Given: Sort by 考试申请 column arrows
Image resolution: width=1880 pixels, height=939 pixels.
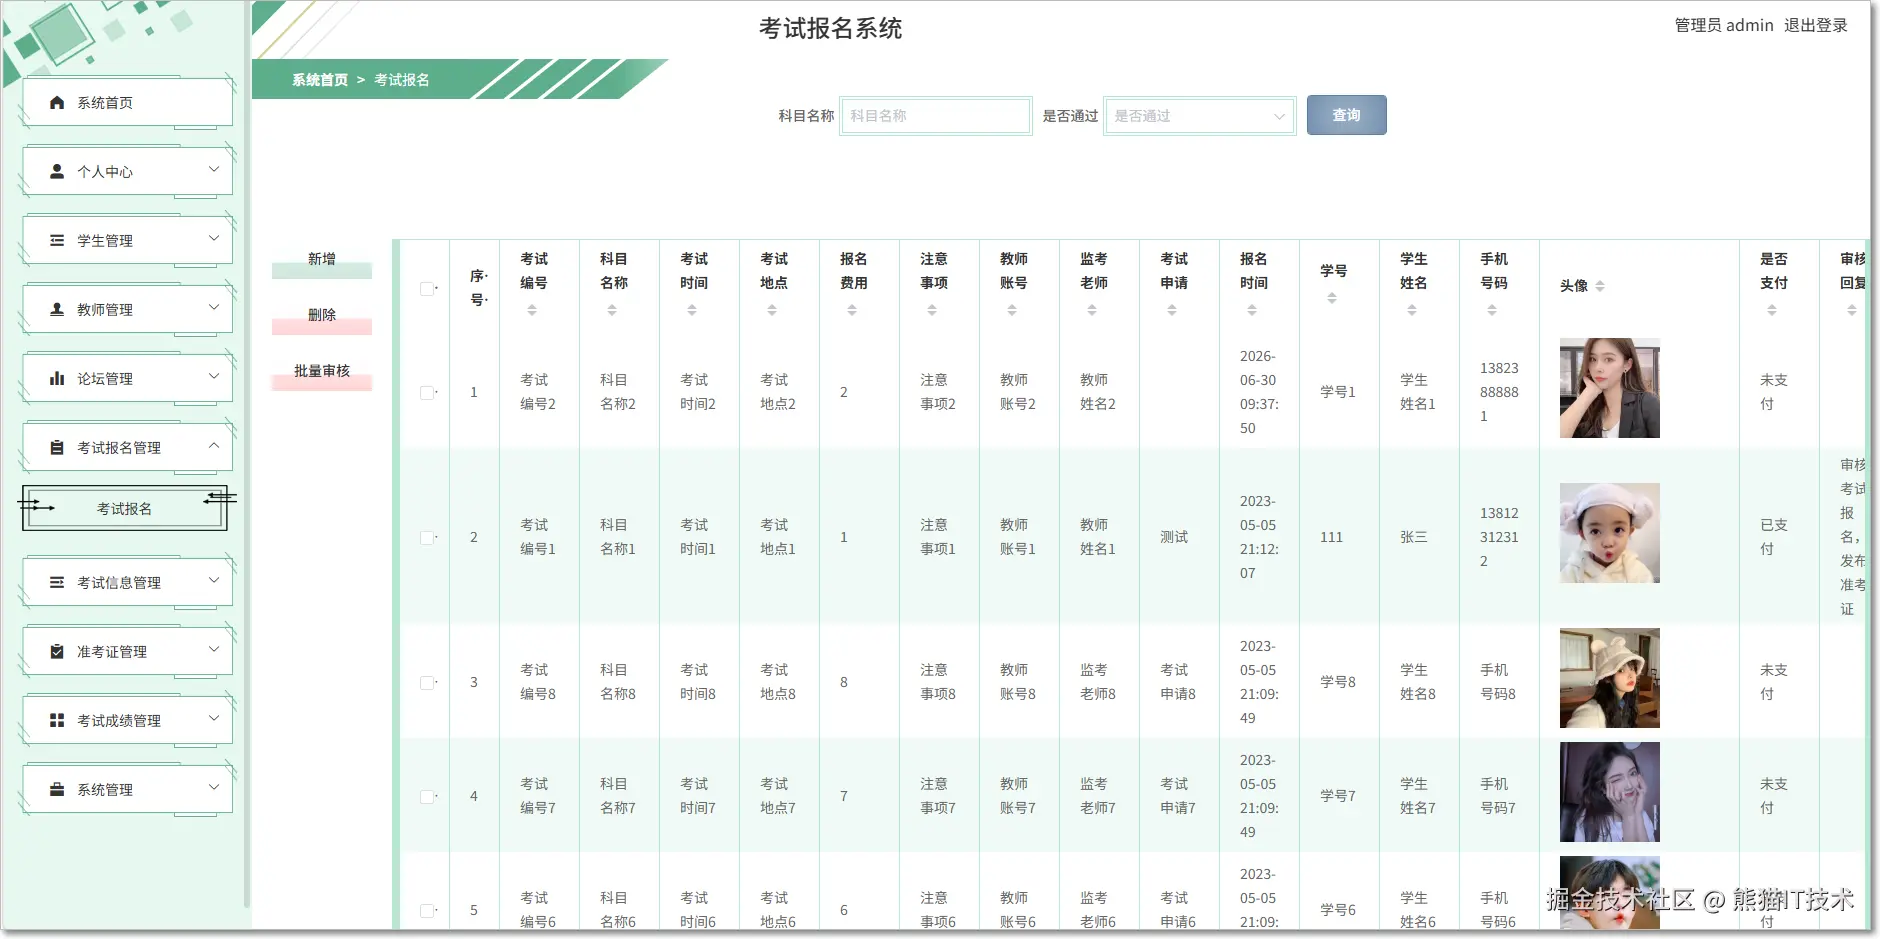Looking at the screenshot, I should [x=1172, y=310].
